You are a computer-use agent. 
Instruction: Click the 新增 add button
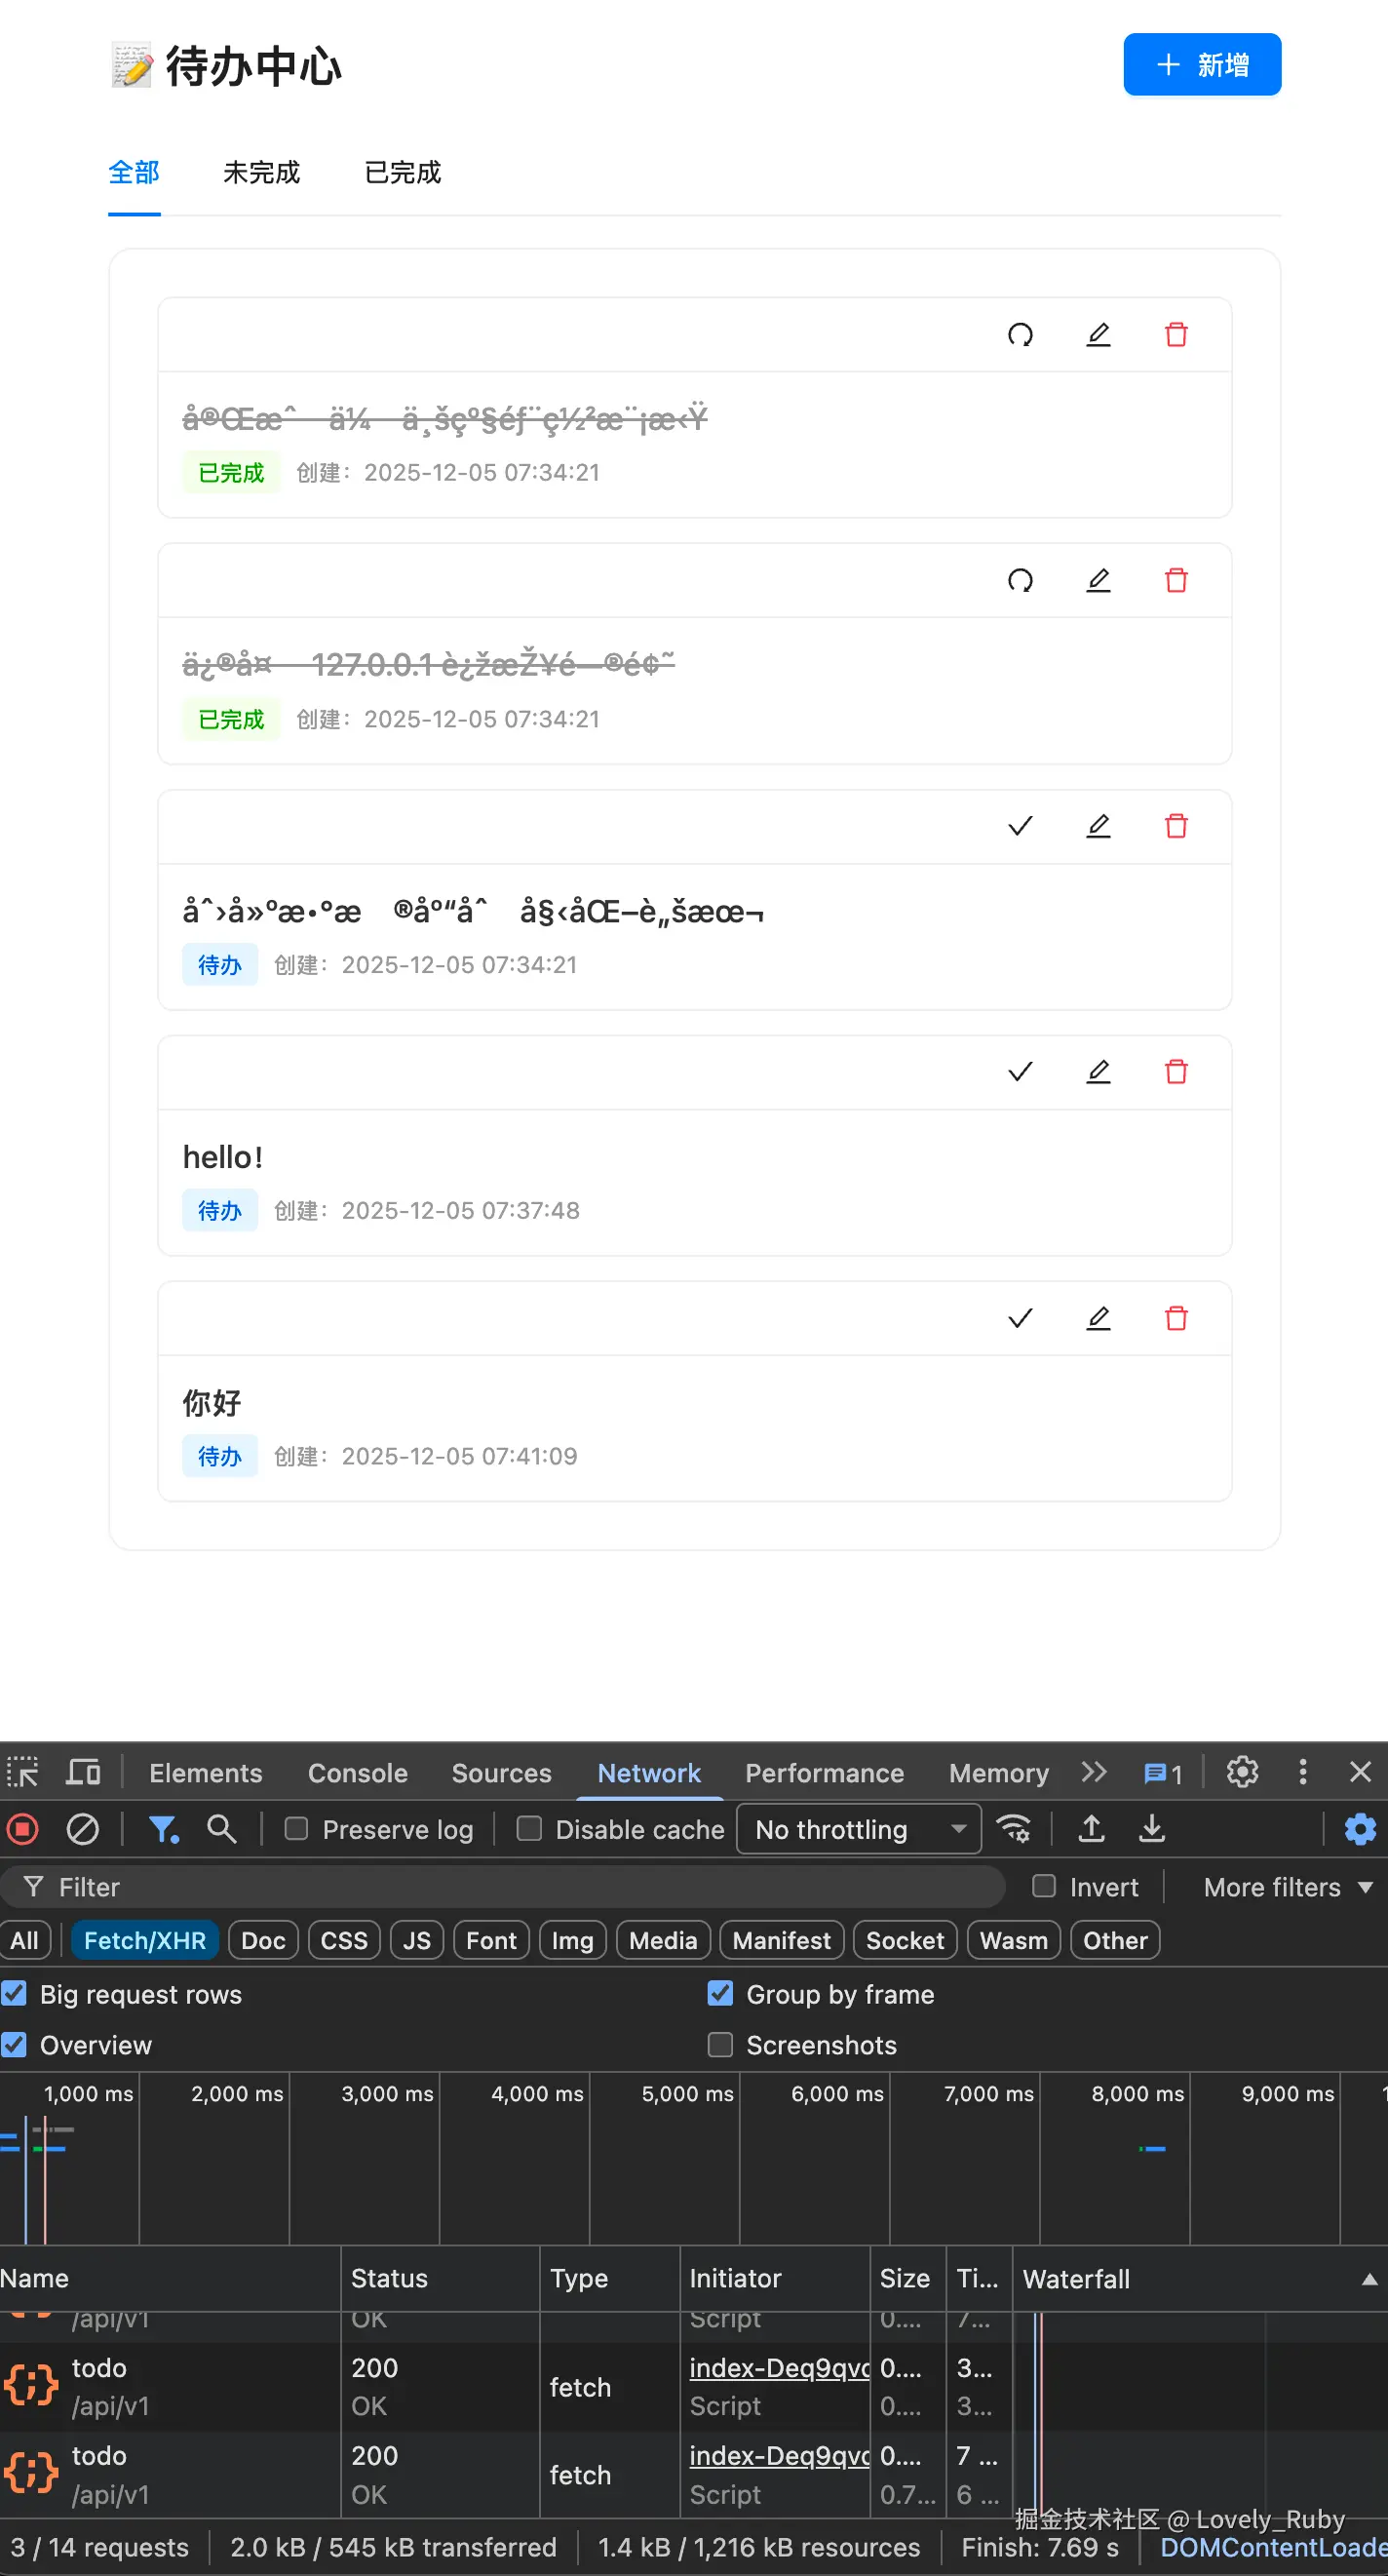(1201, 65)
